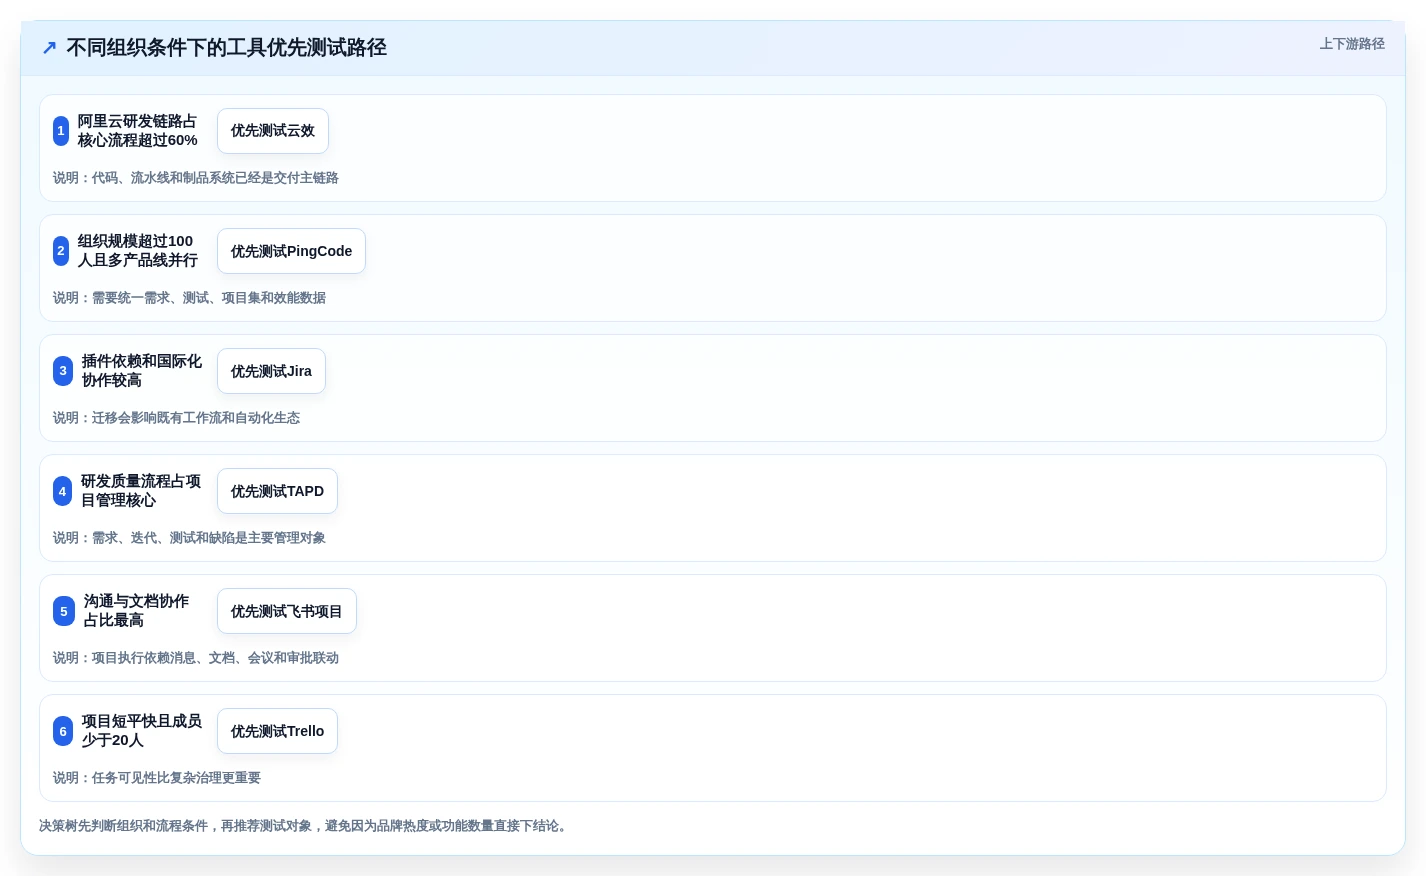The image size is (1426, 876).
Task: Click condition text 项目短平快且成员少于20人
Action: pos(142,731)
